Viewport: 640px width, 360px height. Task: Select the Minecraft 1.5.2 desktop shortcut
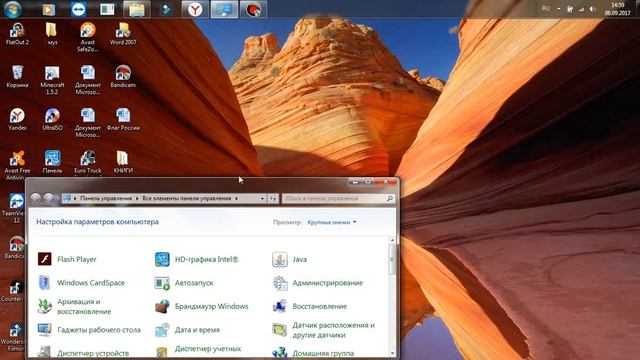click(x=52, y=80)
